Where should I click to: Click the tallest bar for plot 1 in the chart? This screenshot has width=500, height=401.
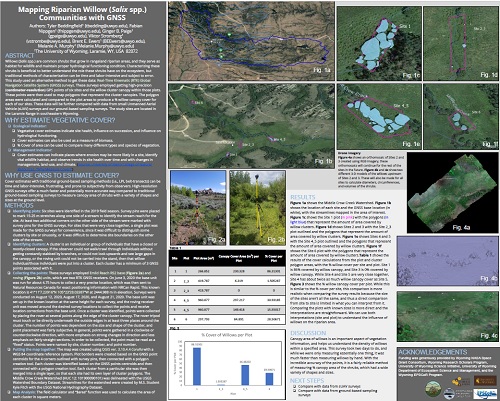click(197, 366)
